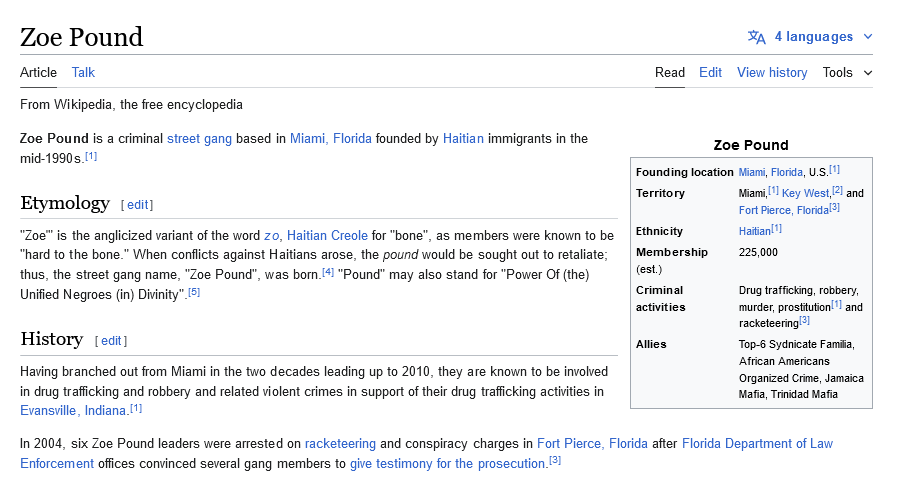Click the Trinidad Mafia text
The image size is (903, 496).
(x=805, y=395)
